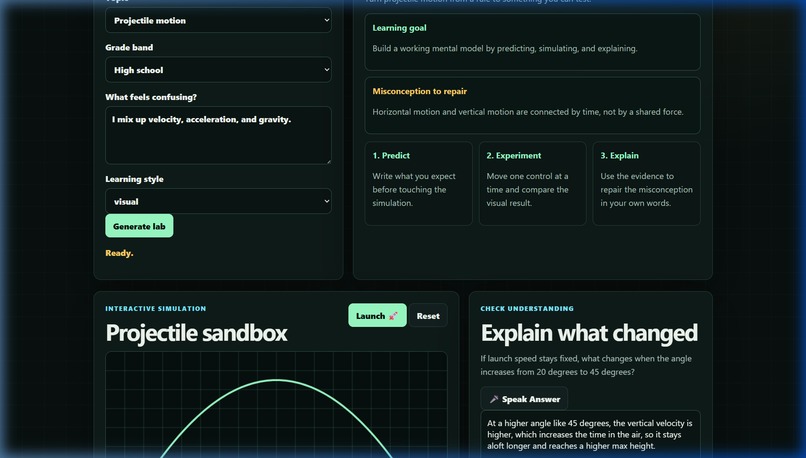Click the 'Learning goal' heading
Image resolution: width=806 pixels, height=458 pixels.
click(x=399, y=28)
